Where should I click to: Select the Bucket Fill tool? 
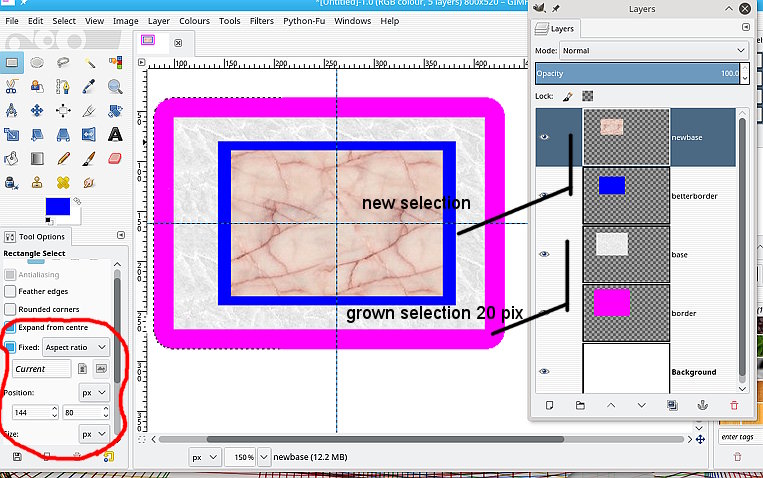pos(12,159)
